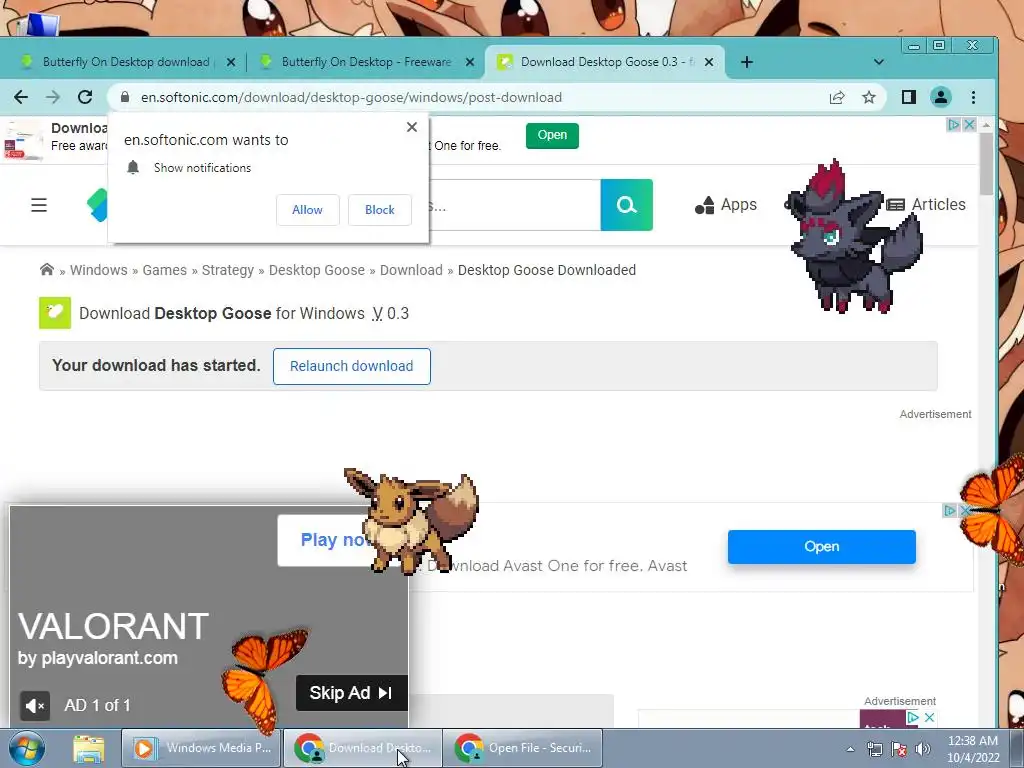Screen dimensions: 1024x768
Task: Open the Download breadcrumb link
Action: point(411,270)
